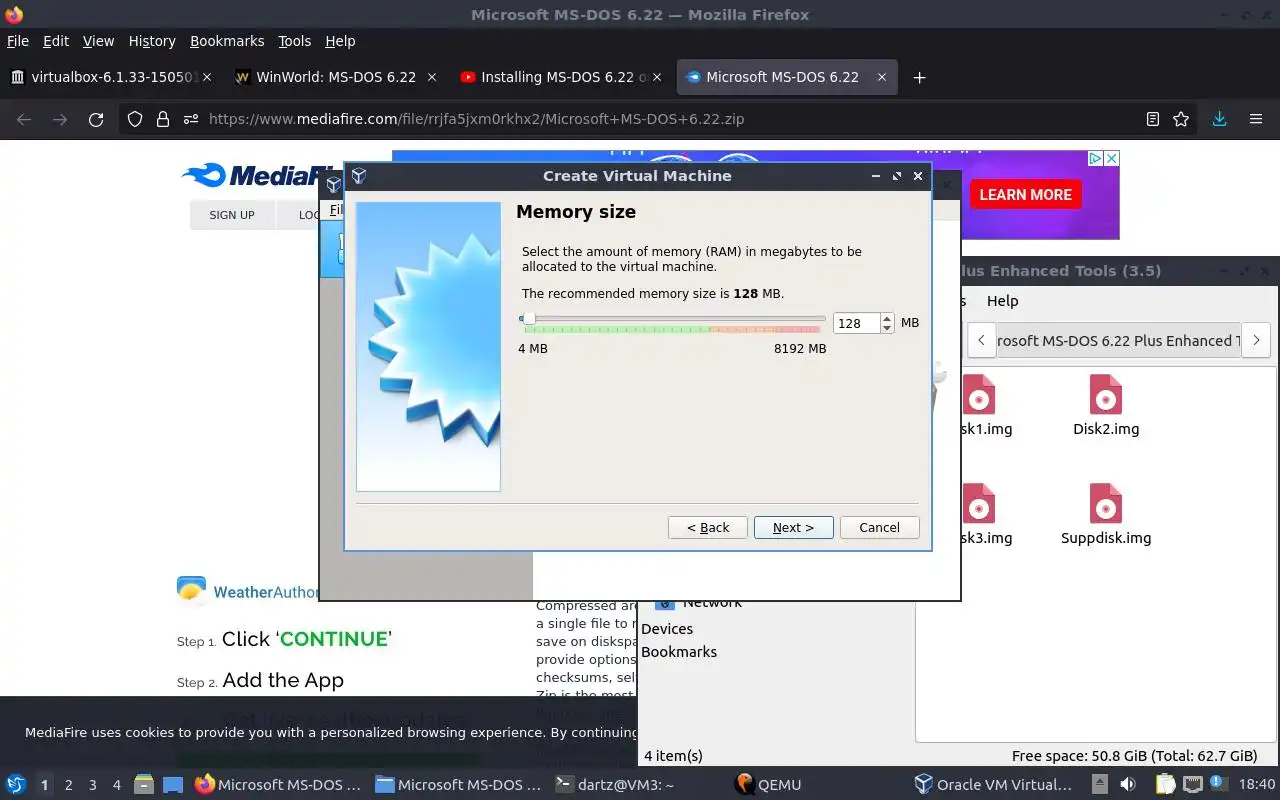
Task: Click the LEARN MORE ad button
Action: (x=1025, y=195)
